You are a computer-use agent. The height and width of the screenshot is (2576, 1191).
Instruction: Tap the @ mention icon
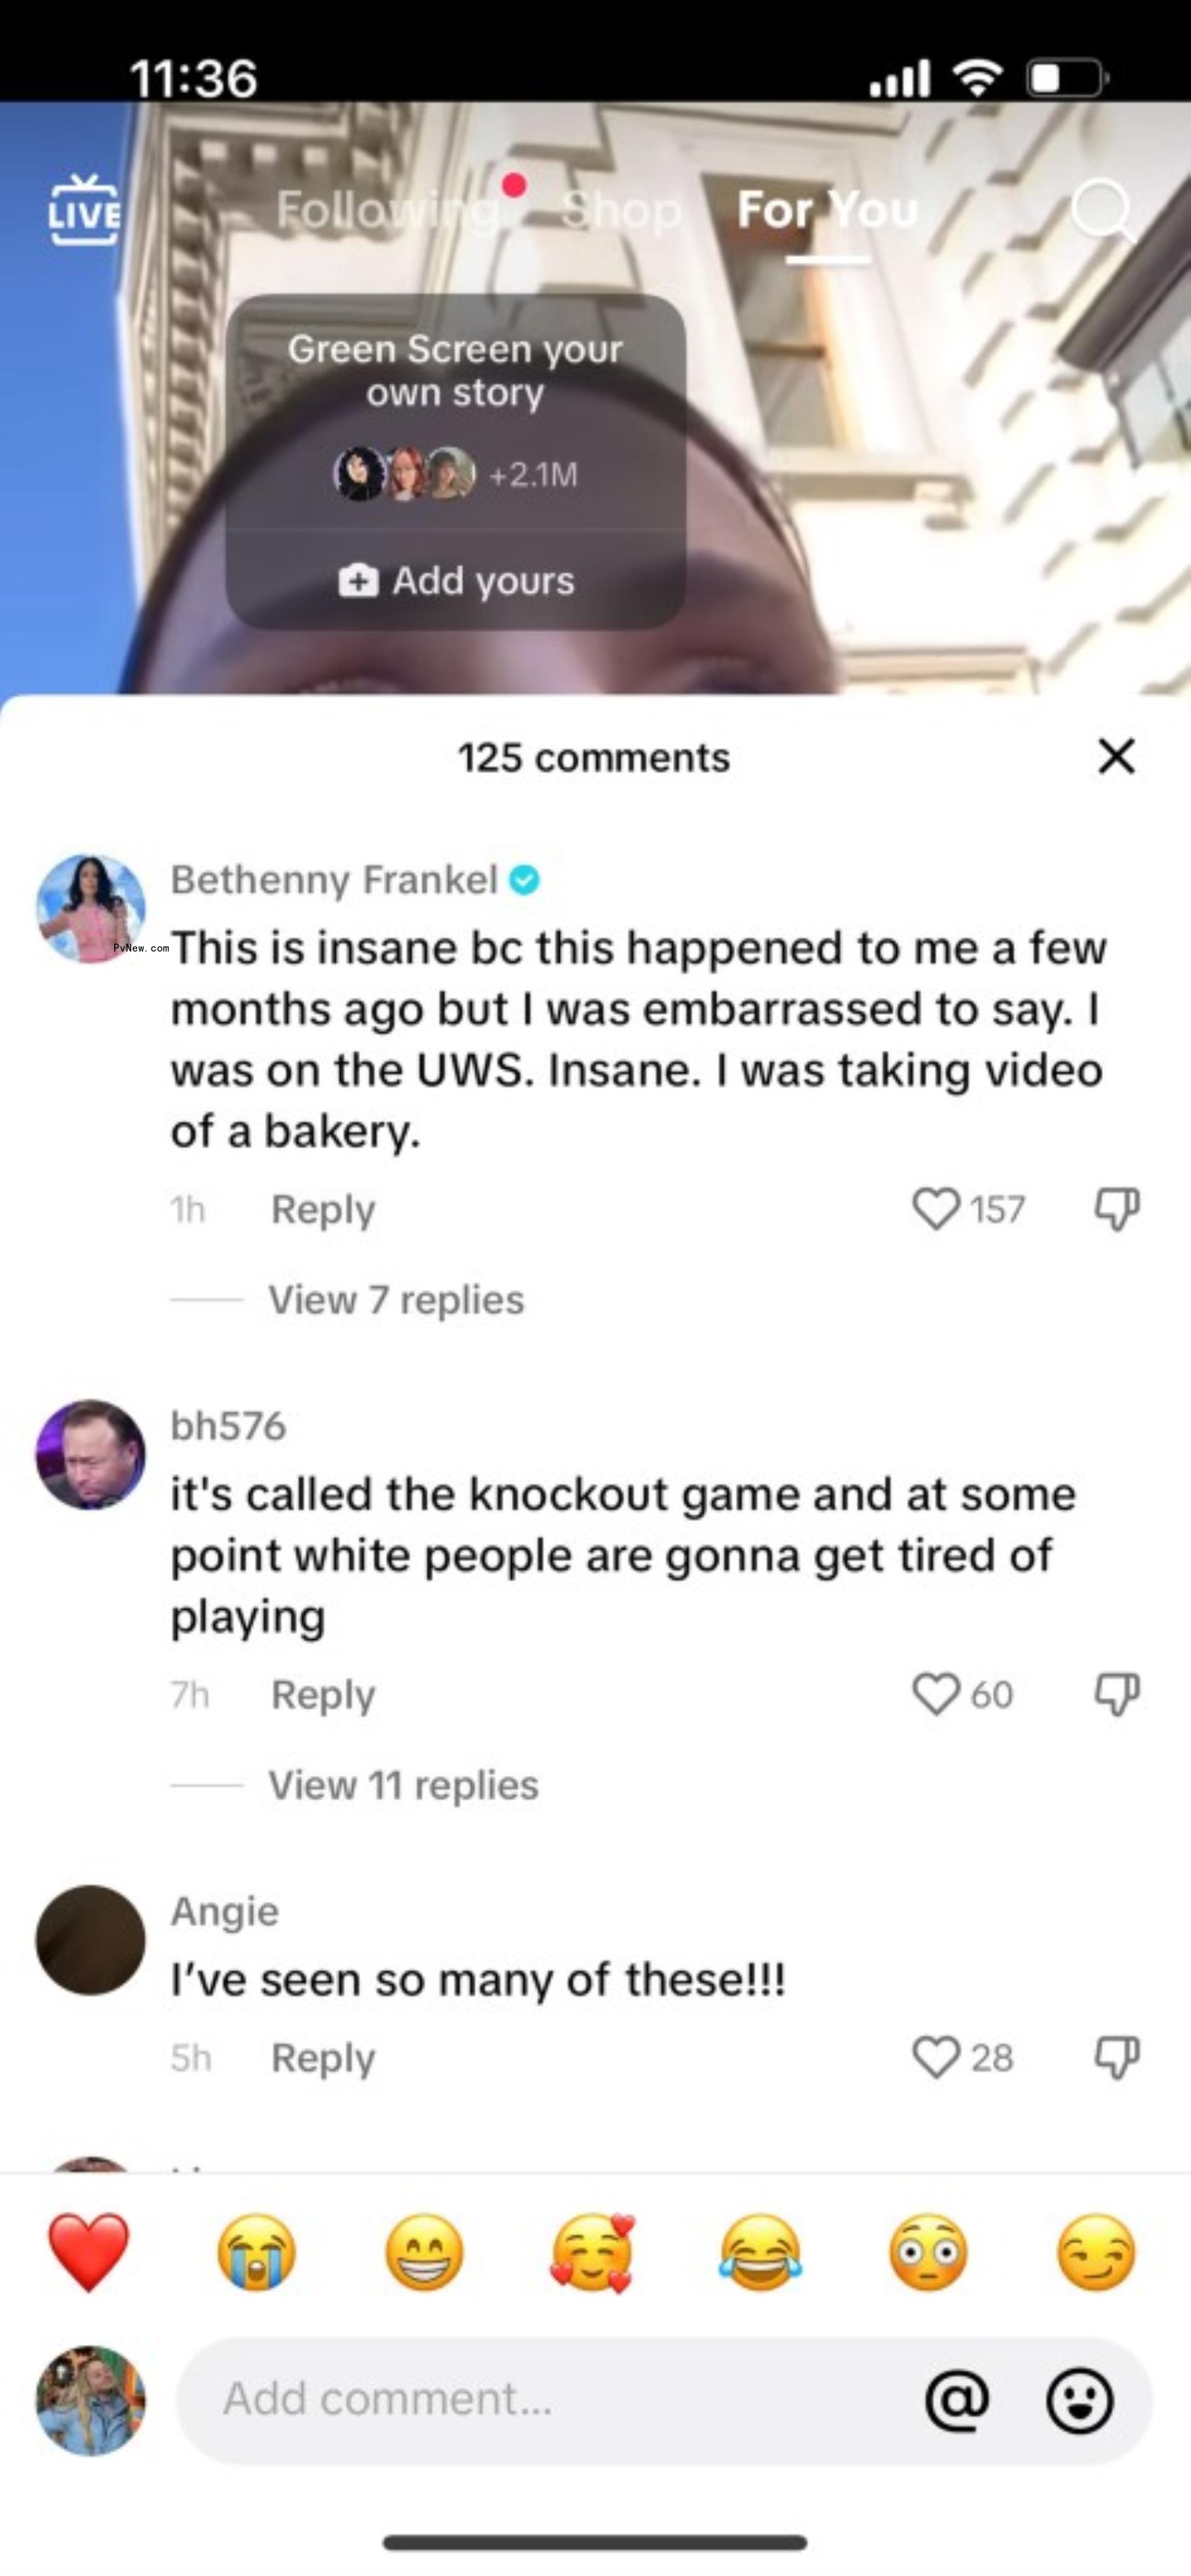click(x=957, y=2399)
